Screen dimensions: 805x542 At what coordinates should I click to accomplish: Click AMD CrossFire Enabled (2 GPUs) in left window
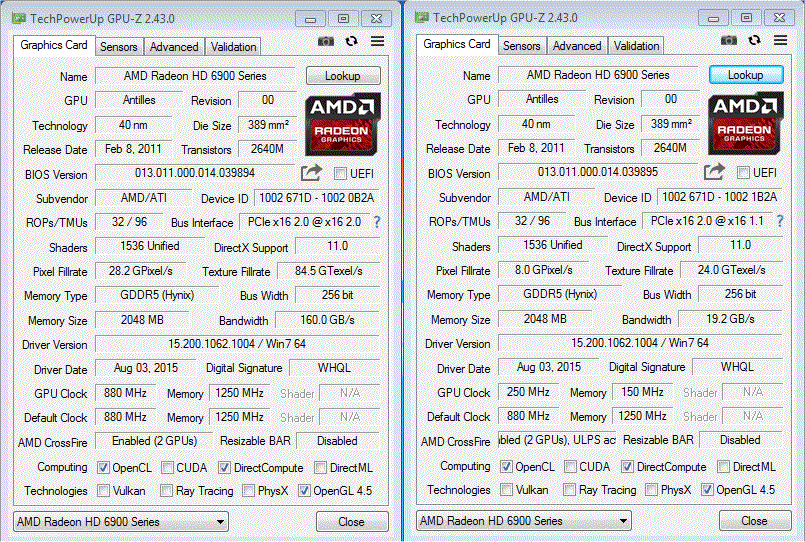coord(155,441)
